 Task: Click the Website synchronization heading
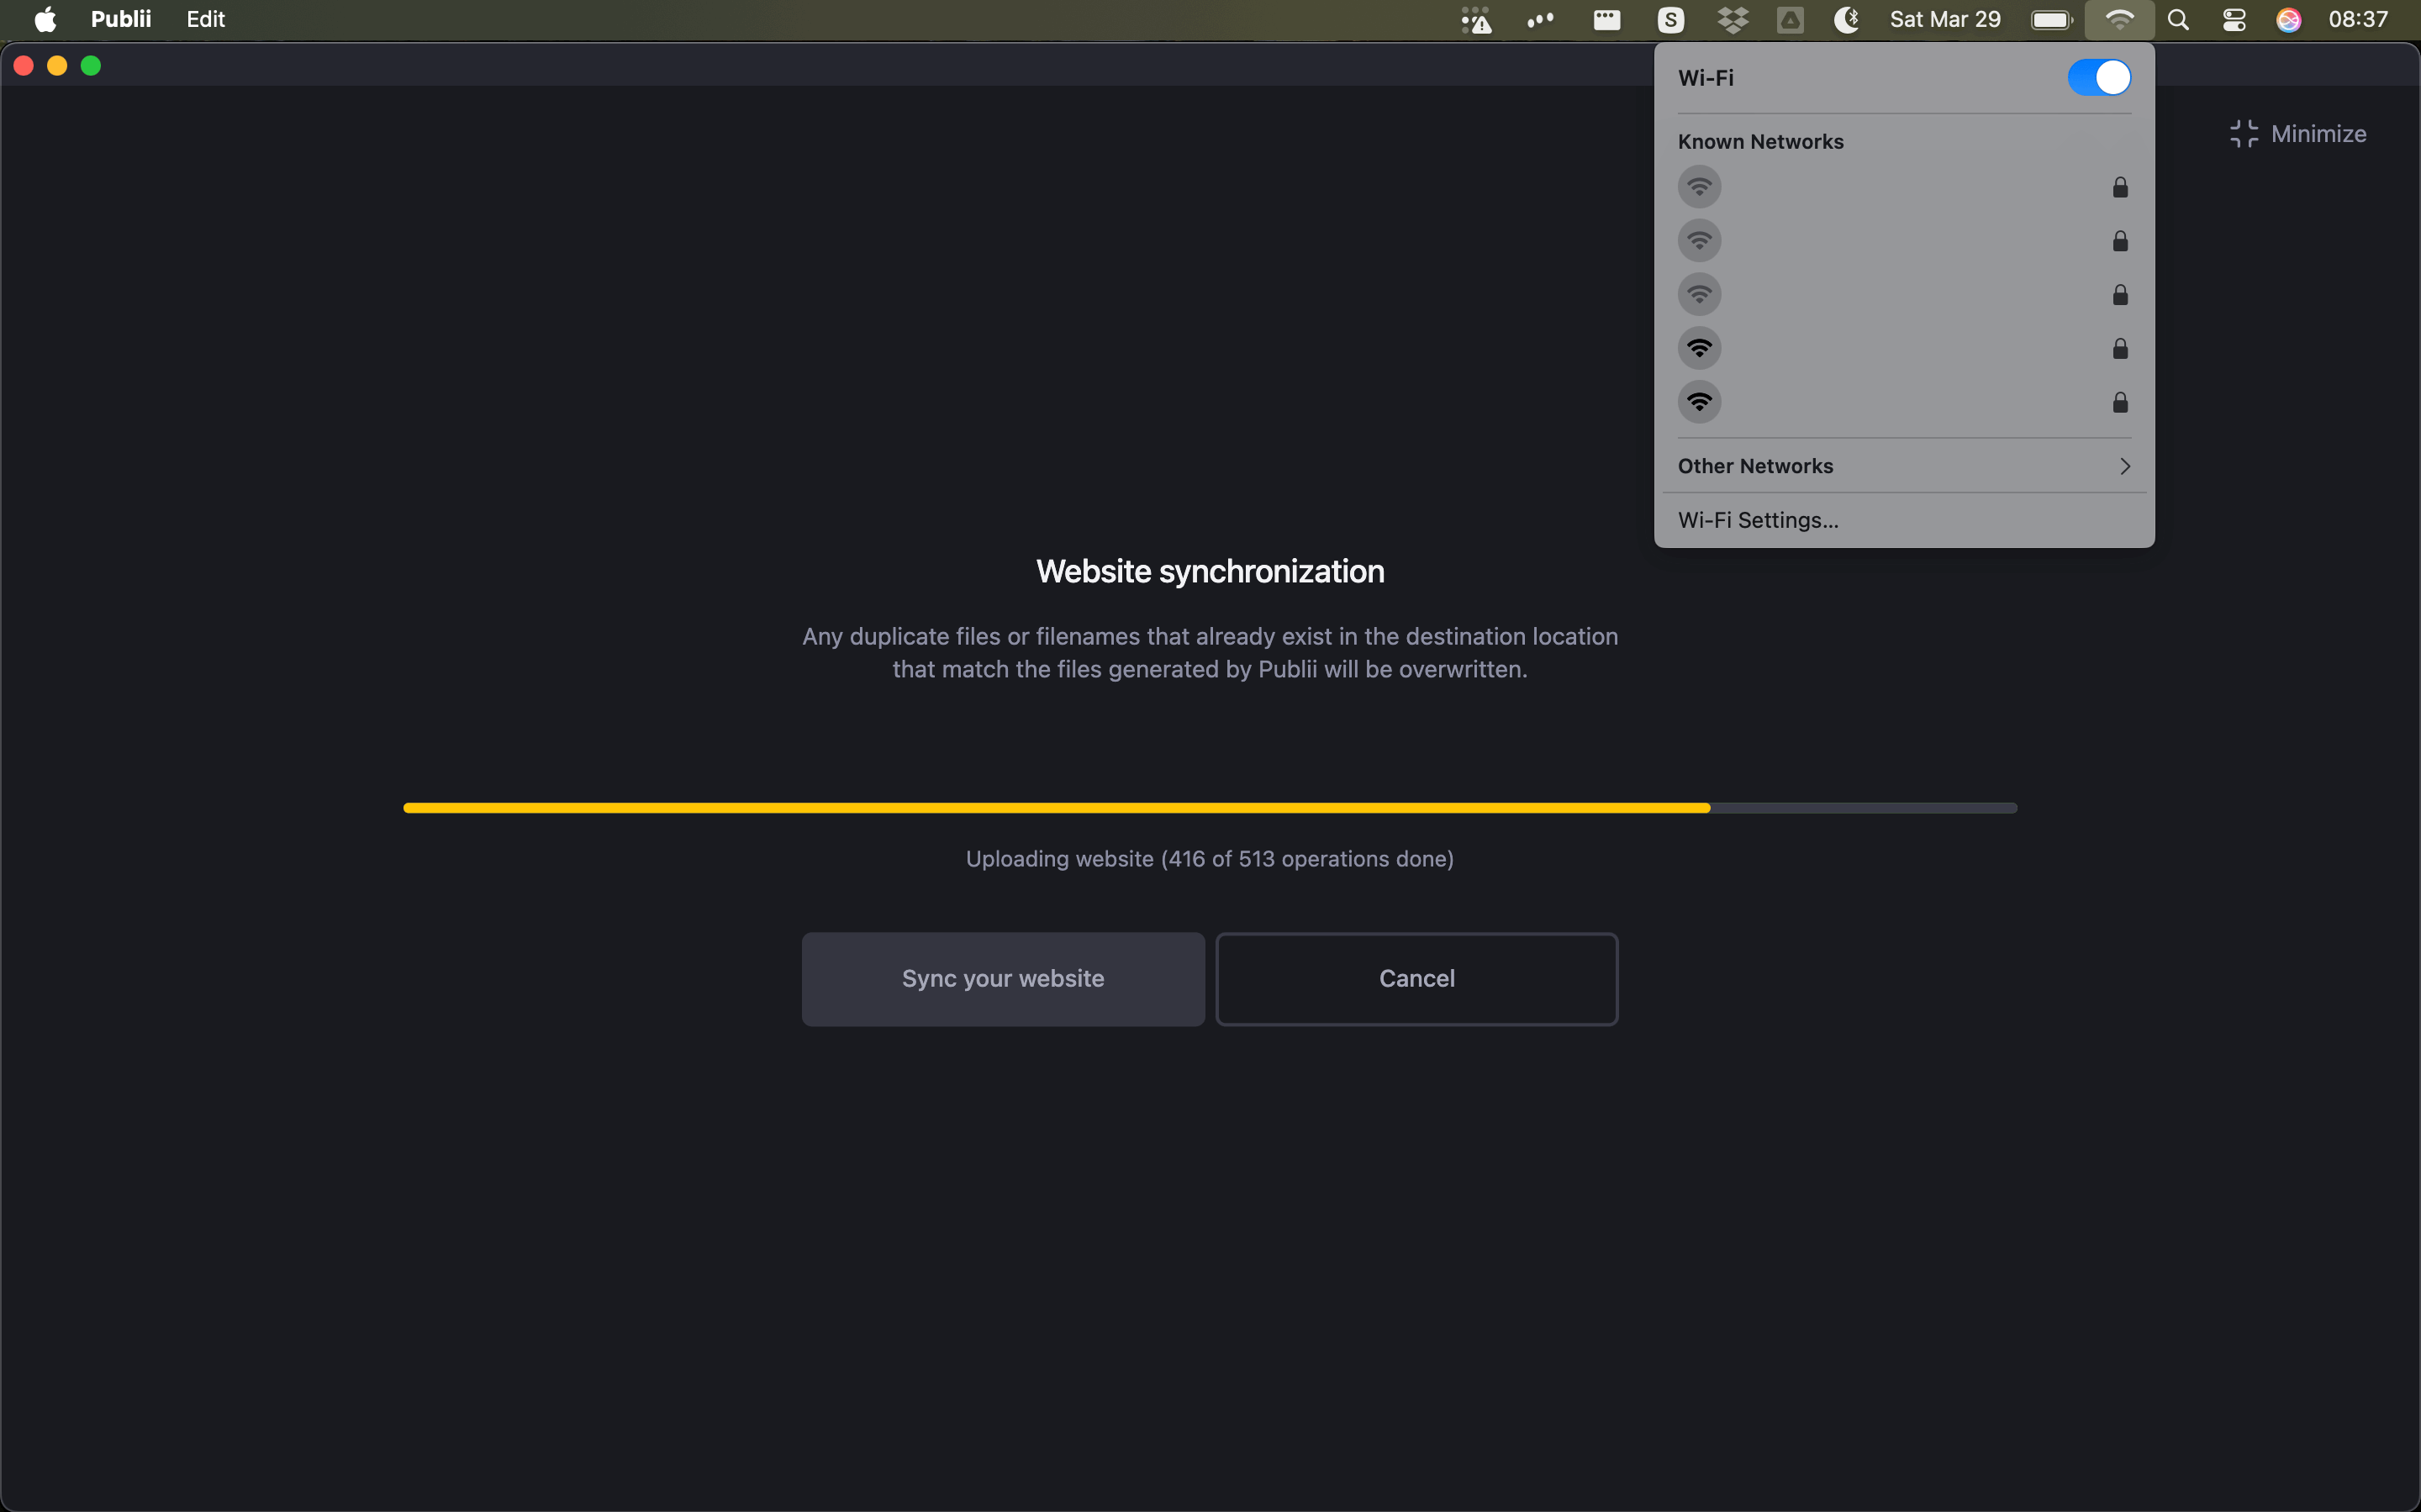click(x=1210, y=571)
